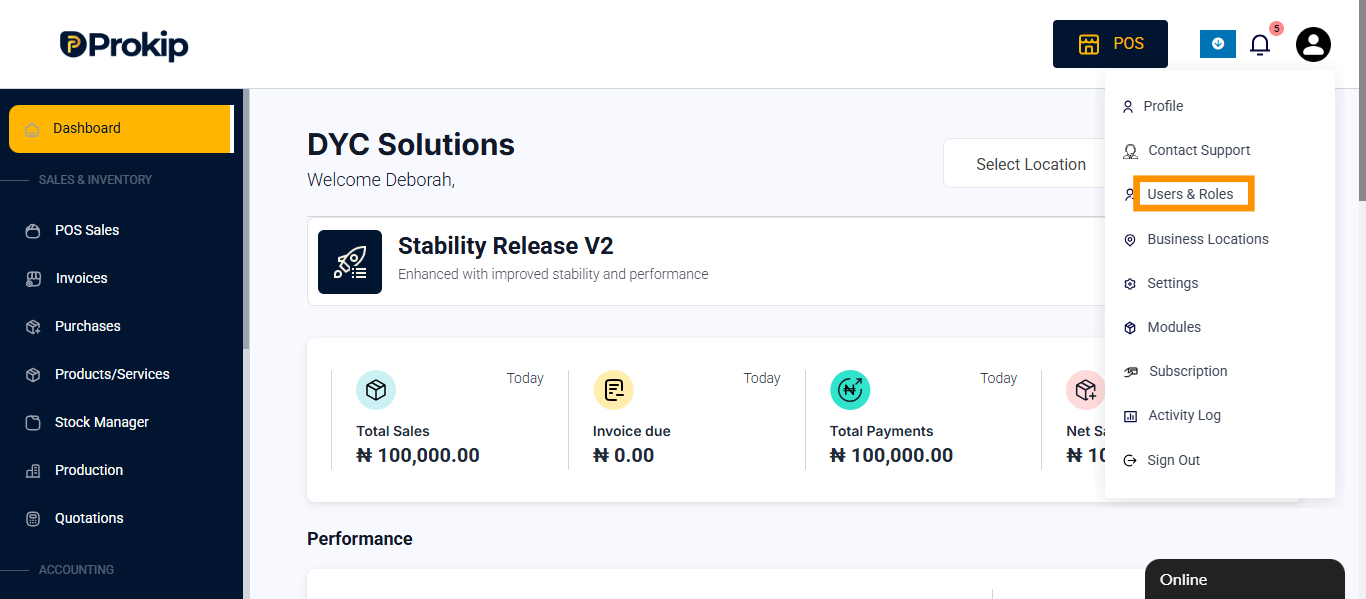The image size is (1366, 599).
Task: Click the Stability Release rocket icon
Action: tap(350, 262)
